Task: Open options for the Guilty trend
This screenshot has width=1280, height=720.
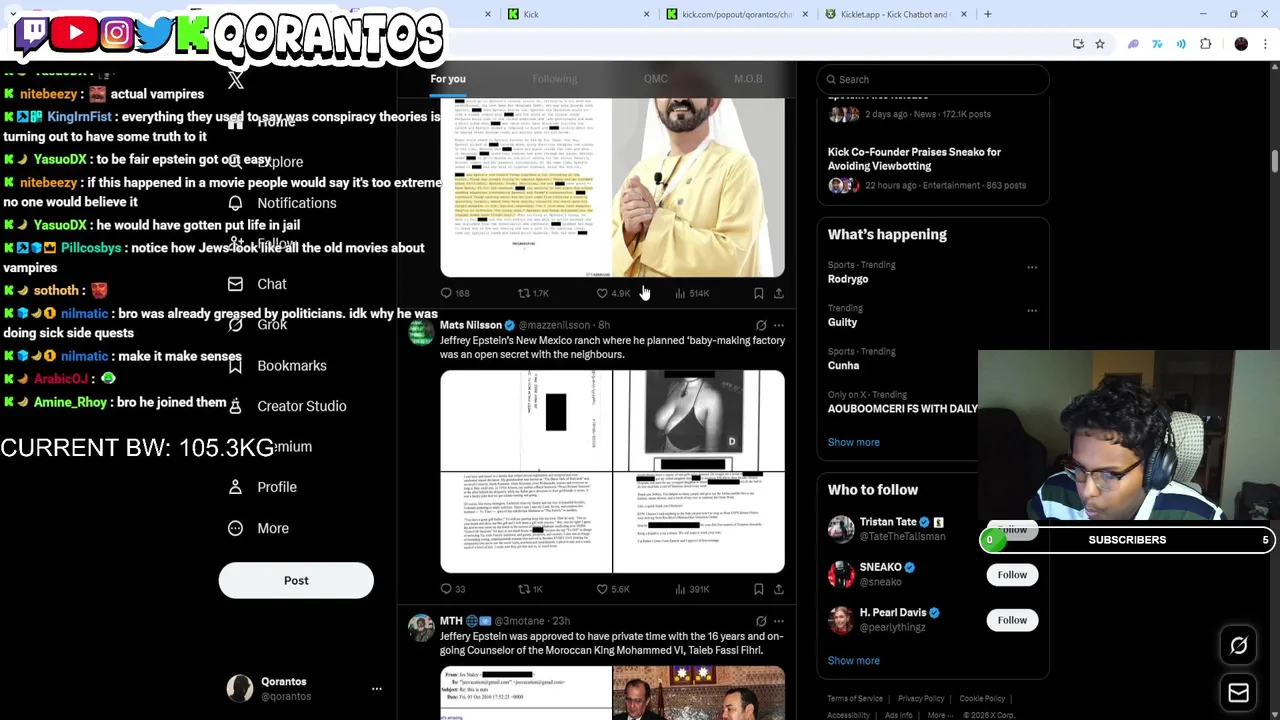Action: [x=1032, y=310]
